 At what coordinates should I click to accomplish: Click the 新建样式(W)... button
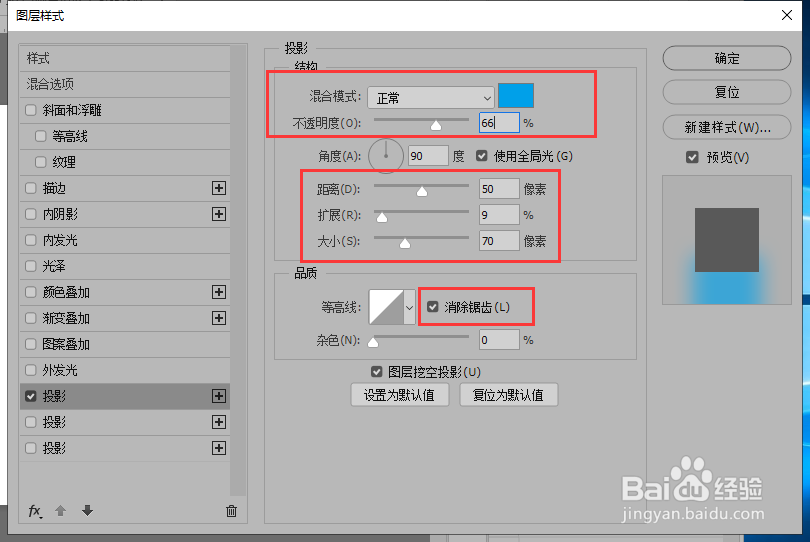tap(726, 127)
